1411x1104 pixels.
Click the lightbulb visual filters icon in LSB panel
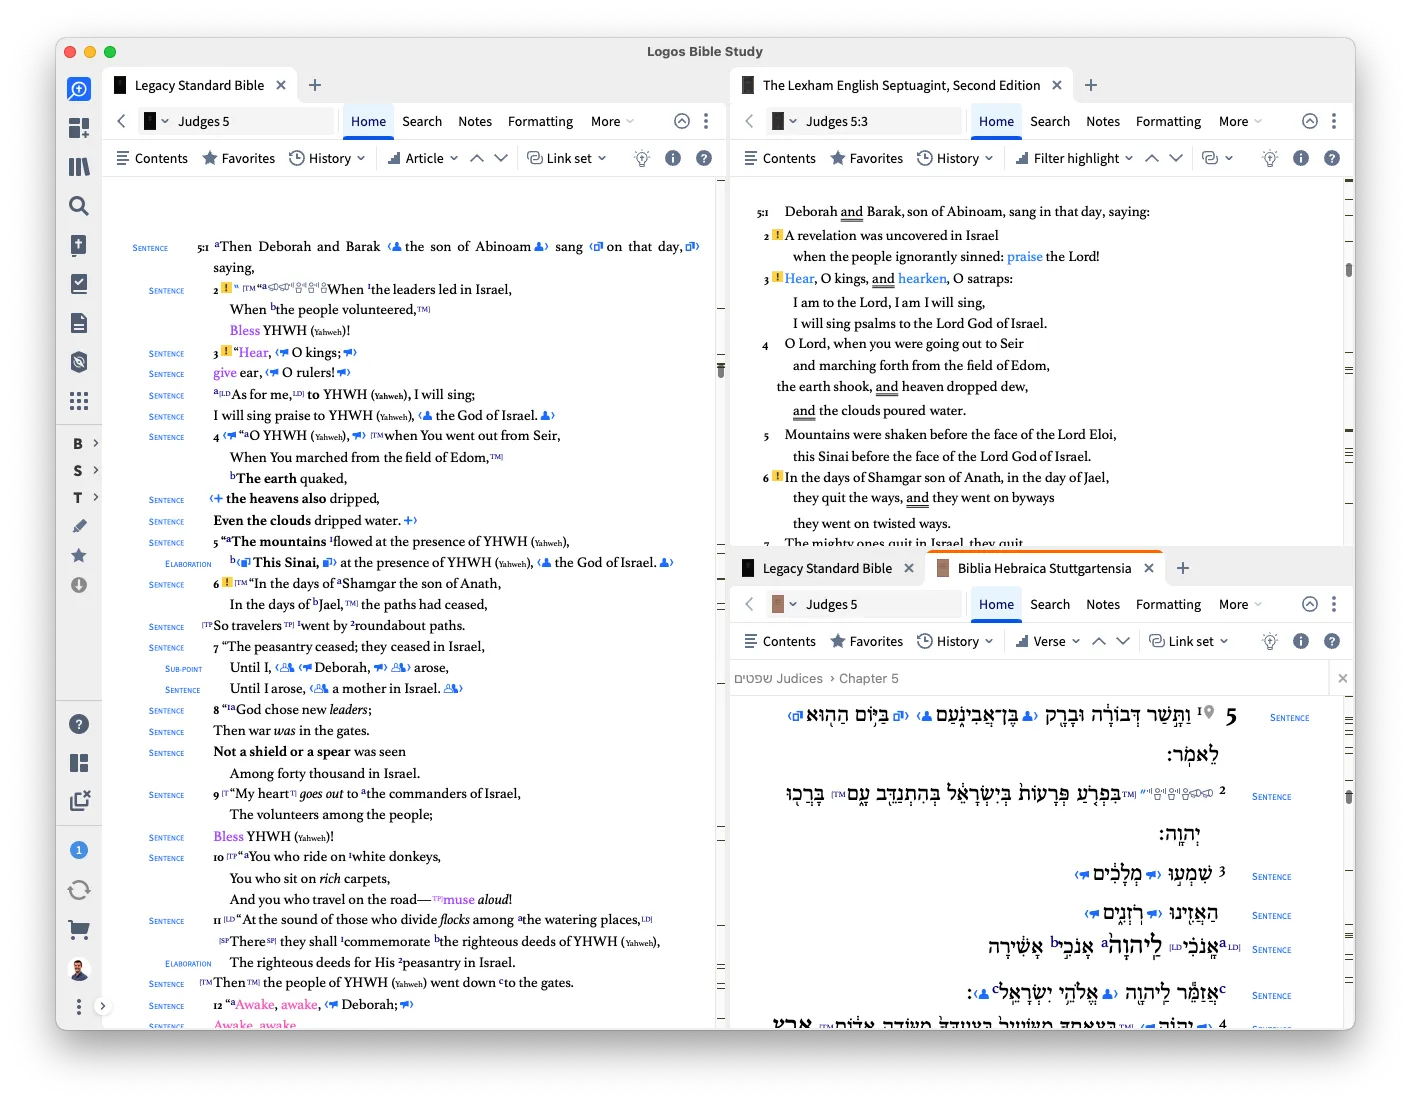coord(642,158)
